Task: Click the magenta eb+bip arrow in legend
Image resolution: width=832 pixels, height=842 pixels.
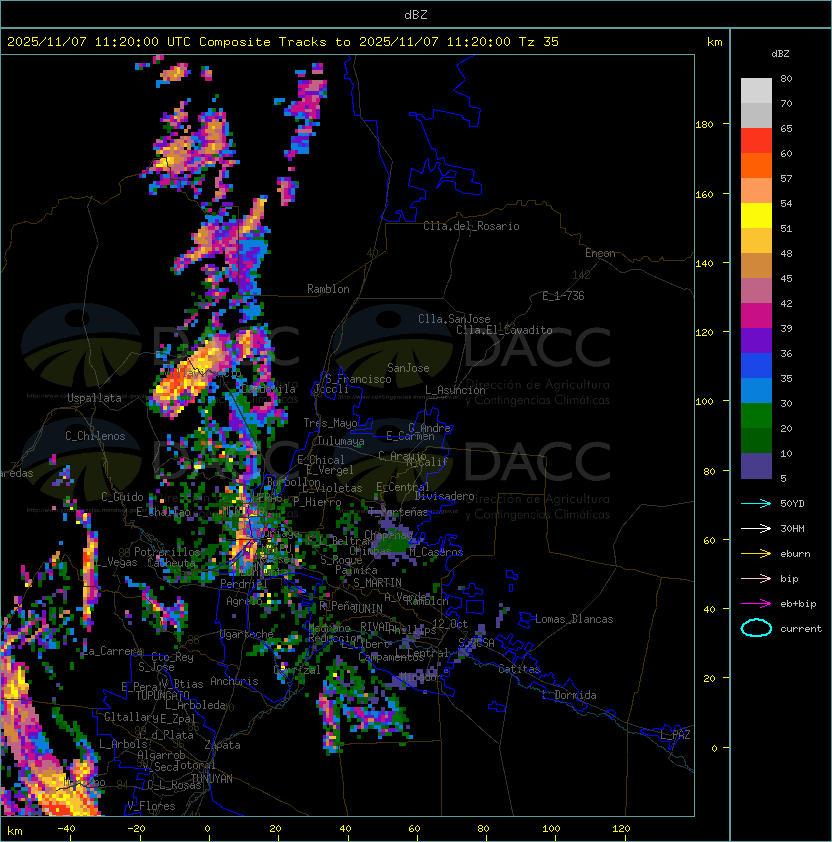Action: pyautogui.click(x=756, y=604)
